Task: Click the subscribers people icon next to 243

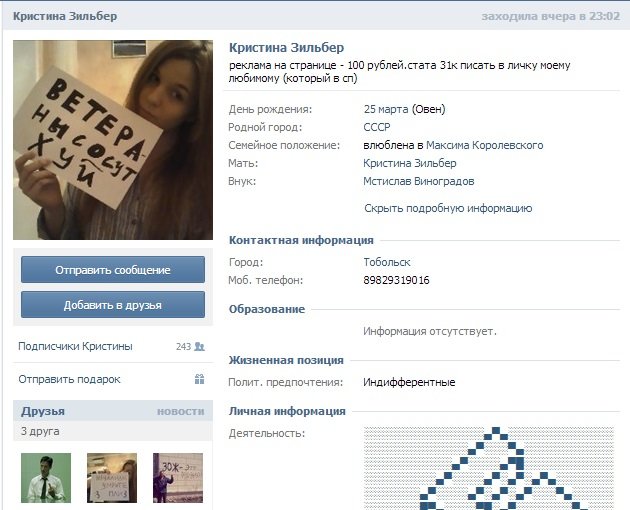Action: [x=199, y=346]
